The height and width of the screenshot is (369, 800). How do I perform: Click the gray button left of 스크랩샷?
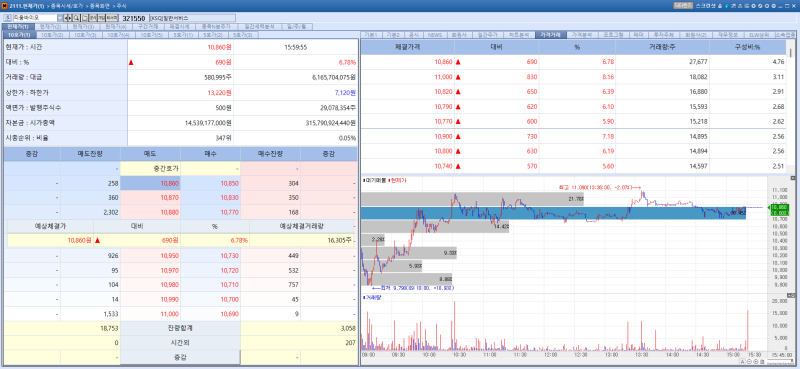[x=683, y=6]
